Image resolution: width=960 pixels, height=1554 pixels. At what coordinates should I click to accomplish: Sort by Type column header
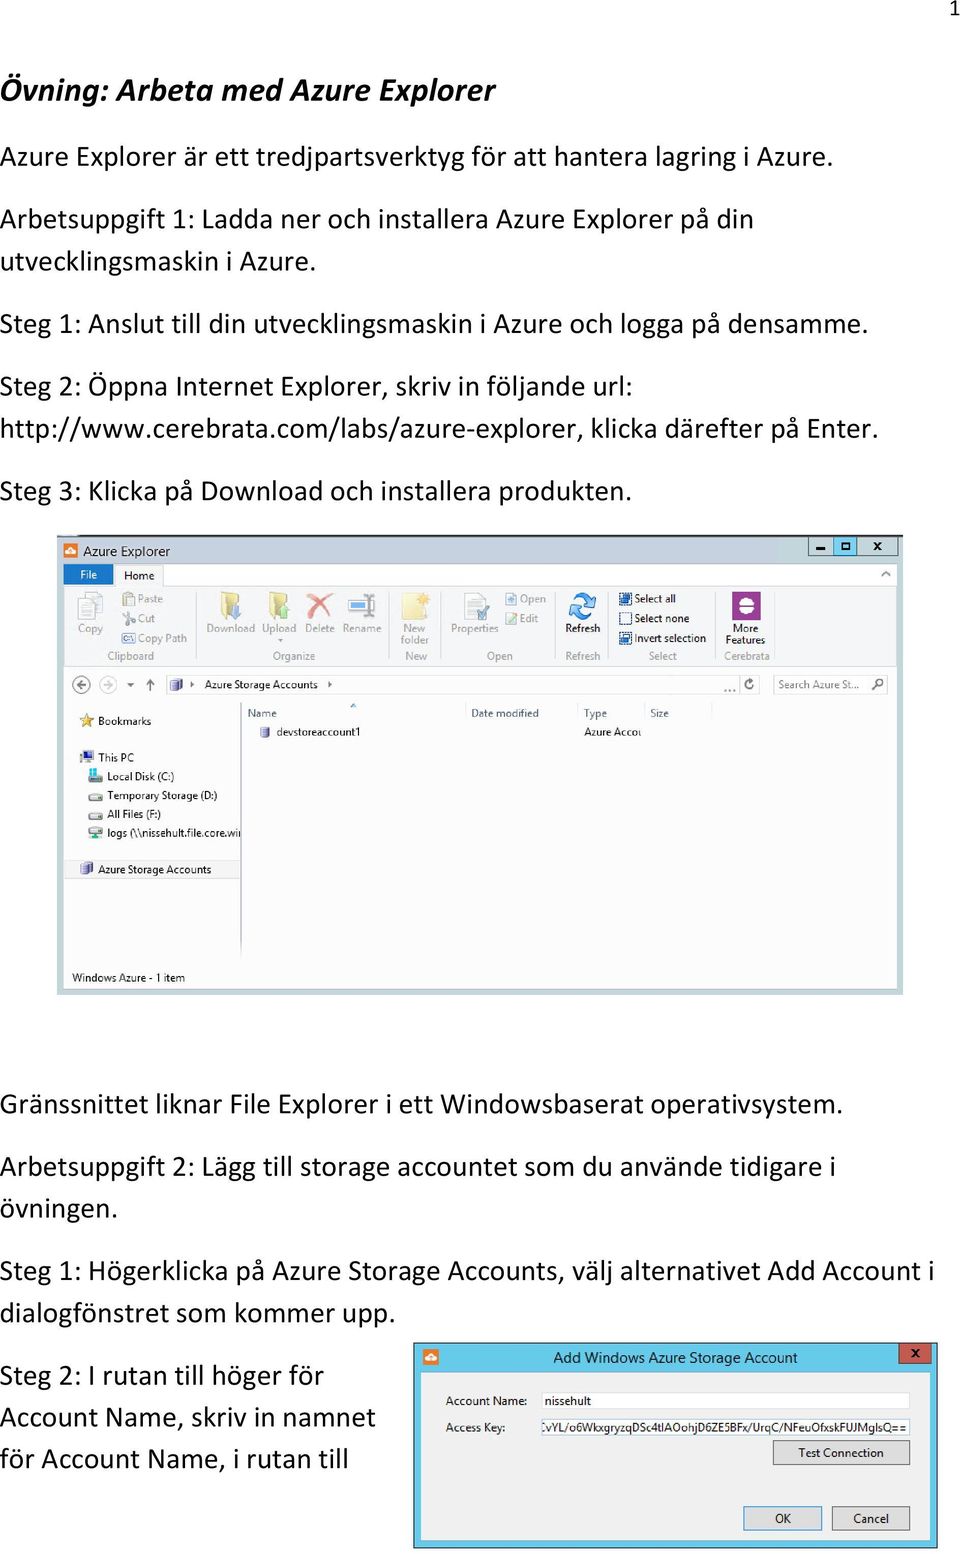tap(595, 713)
